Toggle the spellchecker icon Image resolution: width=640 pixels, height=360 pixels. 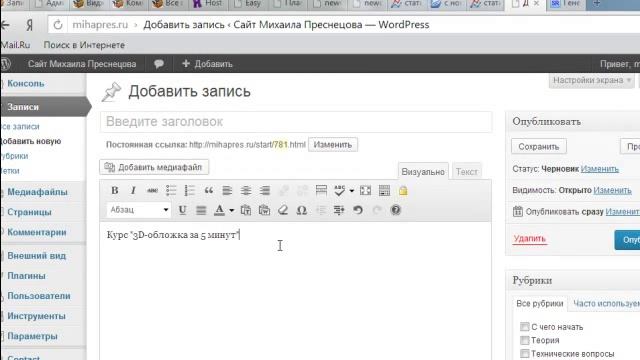[x=339, y=190]
